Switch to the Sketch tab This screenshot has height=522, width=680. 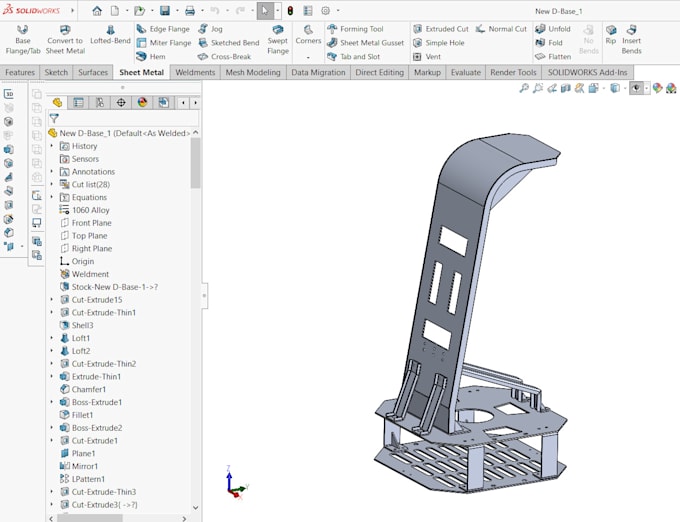(x=56, y=72)
